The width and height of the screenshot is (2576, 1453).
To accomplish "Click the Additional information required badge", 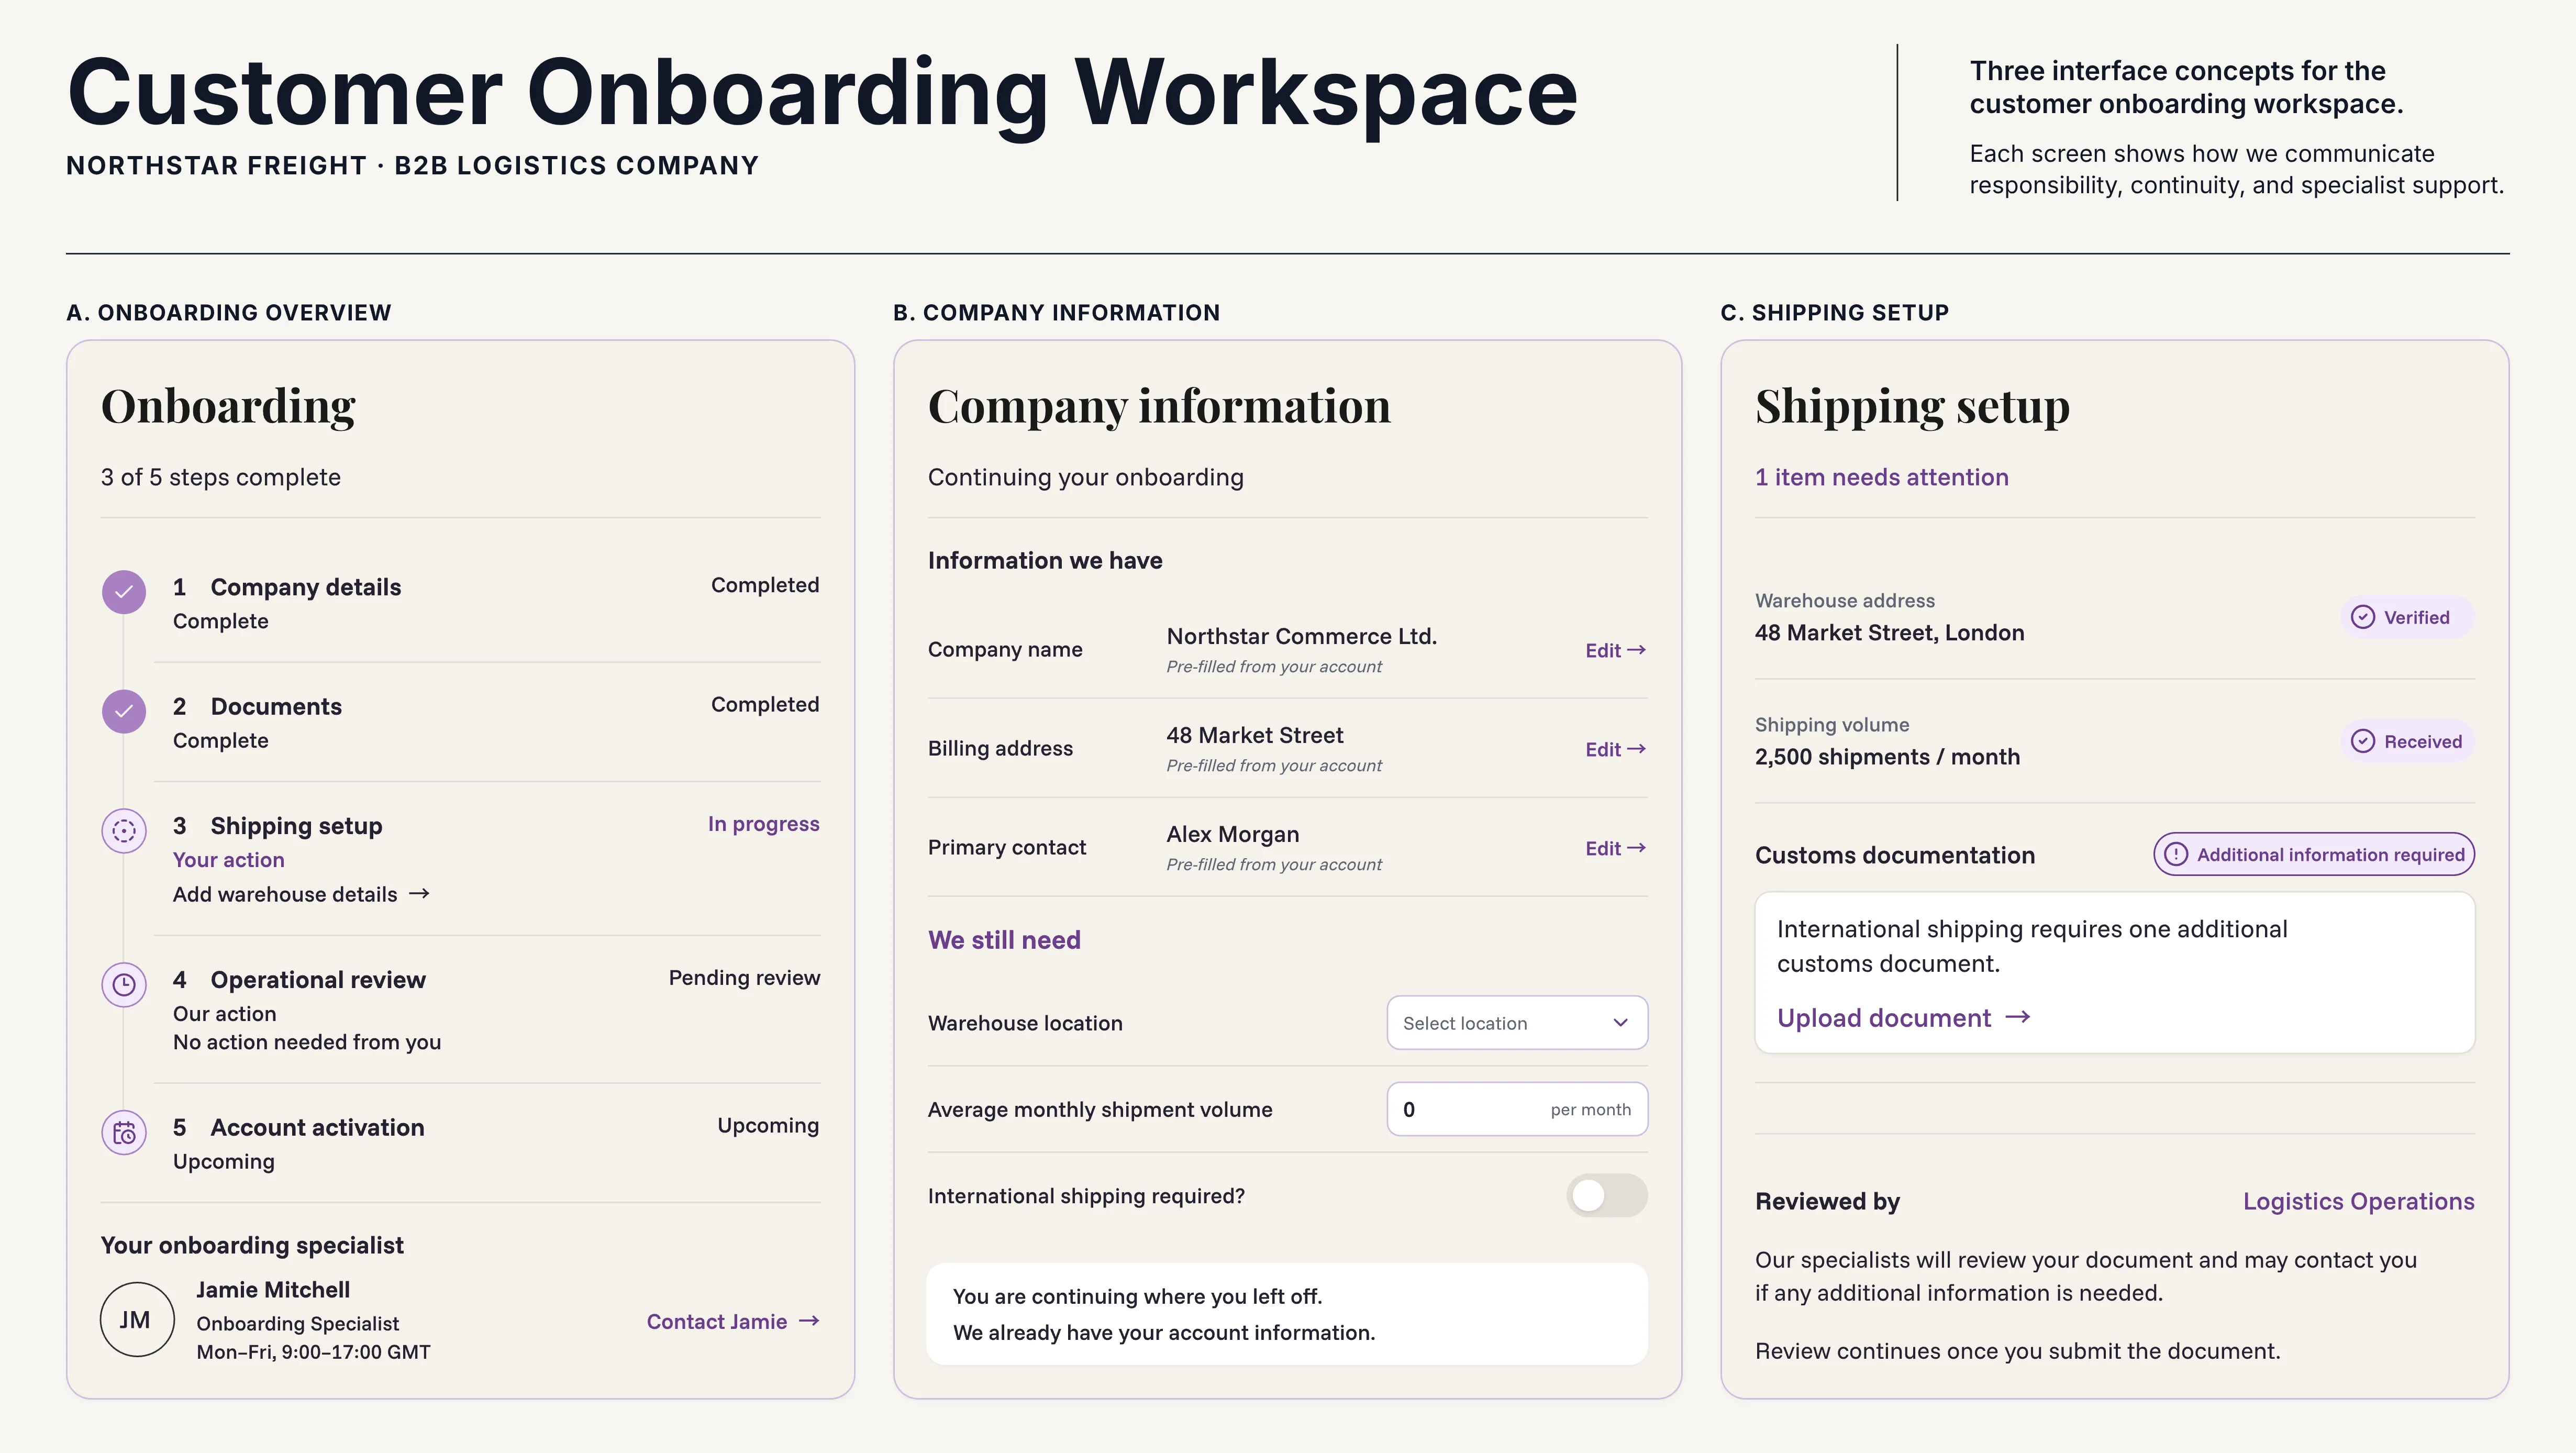I will (x=2314, y=854).
